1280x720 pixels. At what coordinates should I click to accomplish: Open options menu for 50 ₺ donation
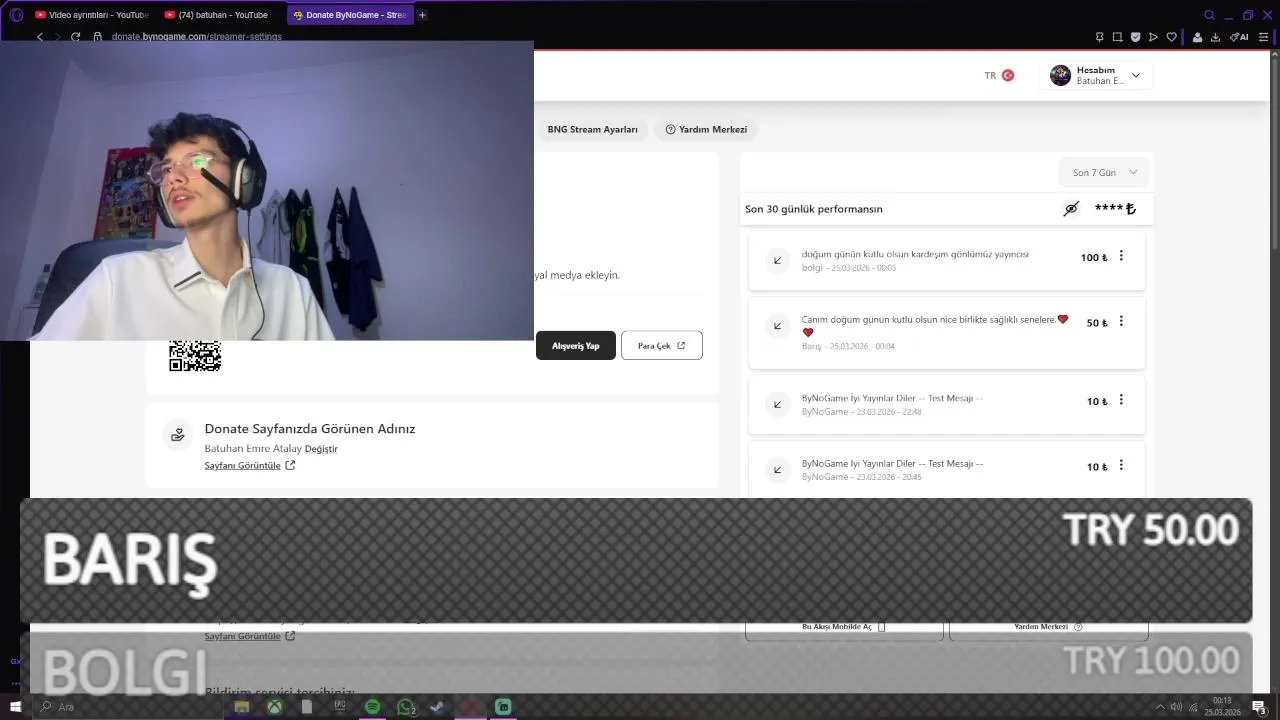[1121, 321]
